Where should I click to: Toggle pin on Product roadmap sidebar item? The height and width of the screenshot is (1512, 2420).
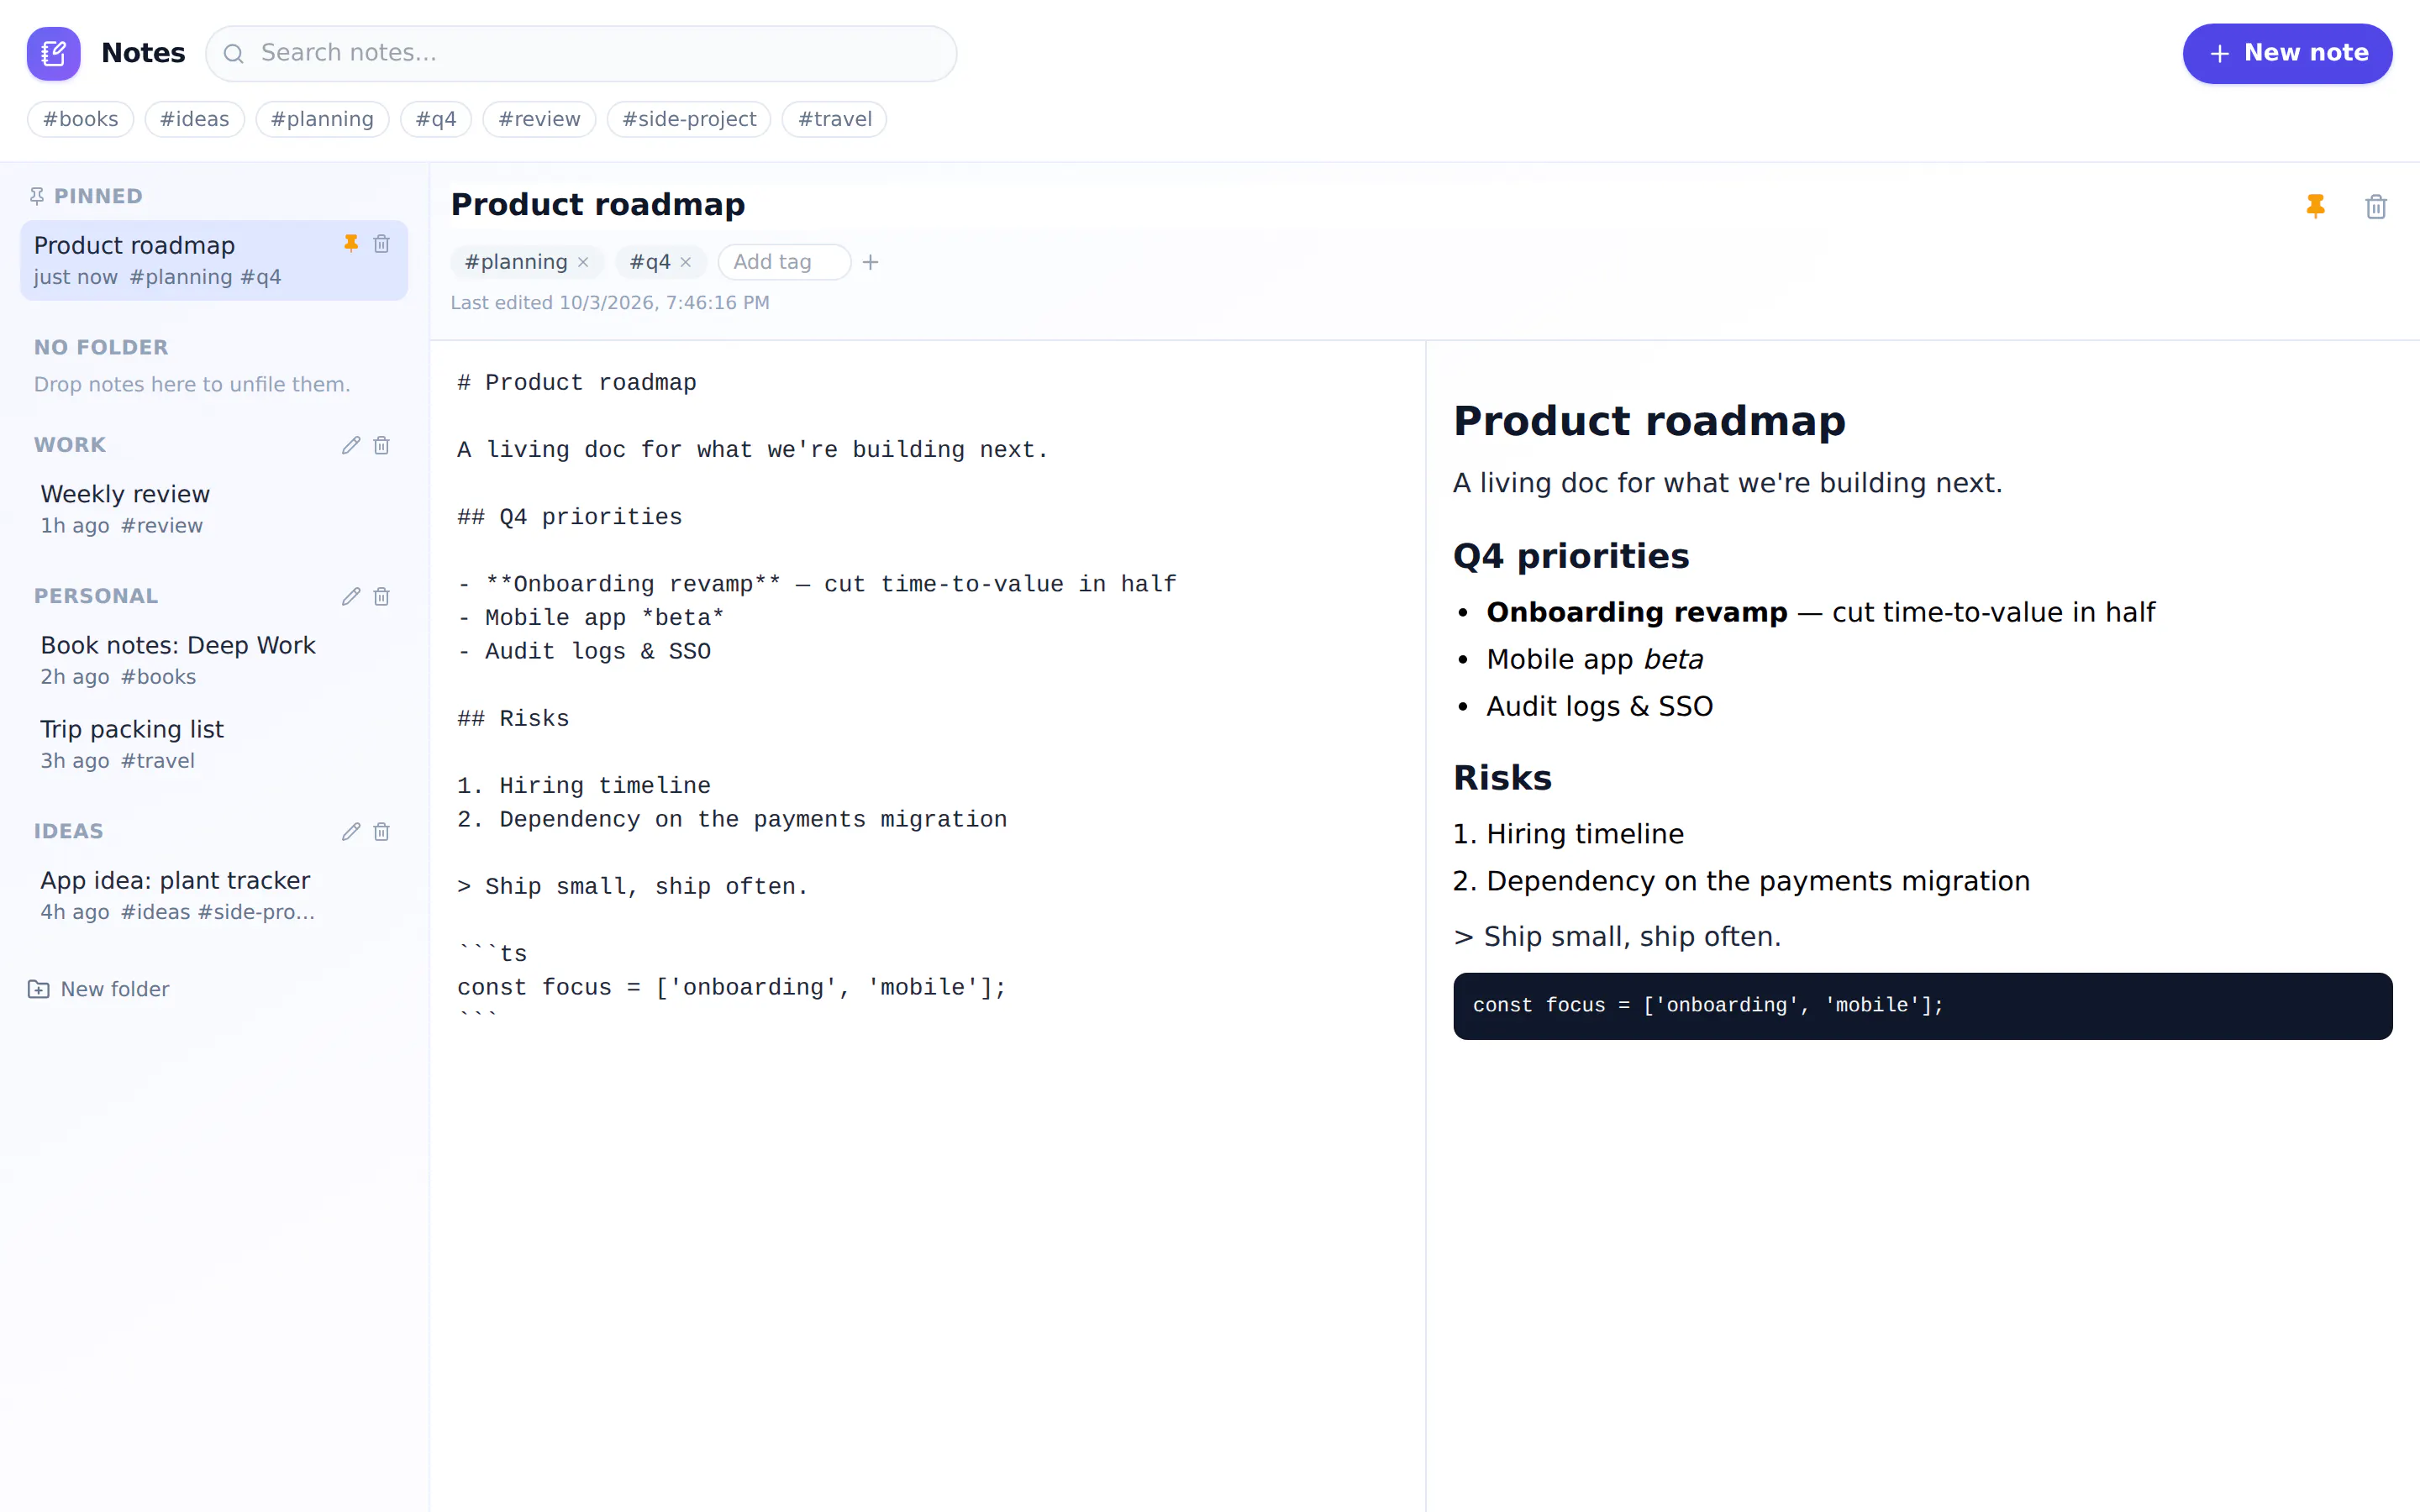tap(351, 243)
